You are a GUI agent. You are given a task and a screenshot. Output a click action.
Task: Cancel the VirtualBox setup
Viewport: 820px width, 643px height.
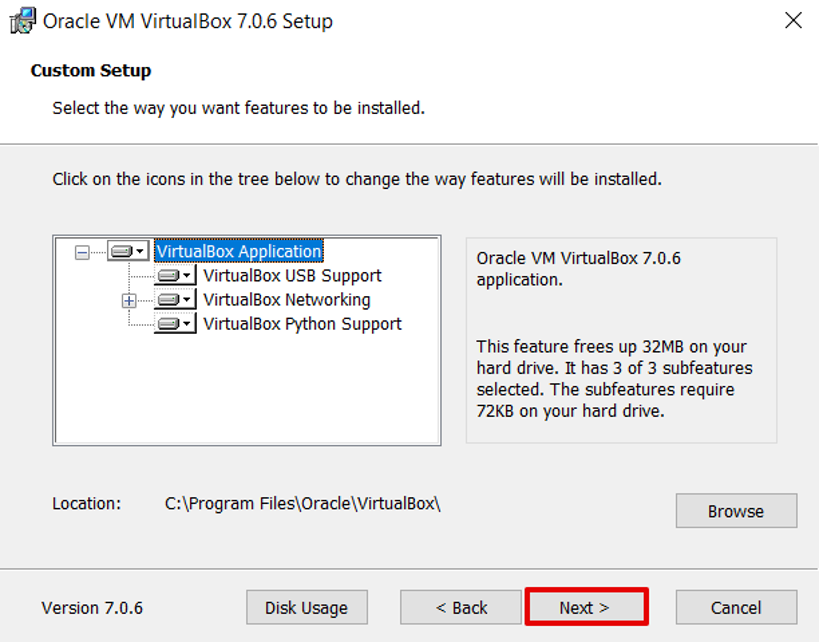(736, 607)
